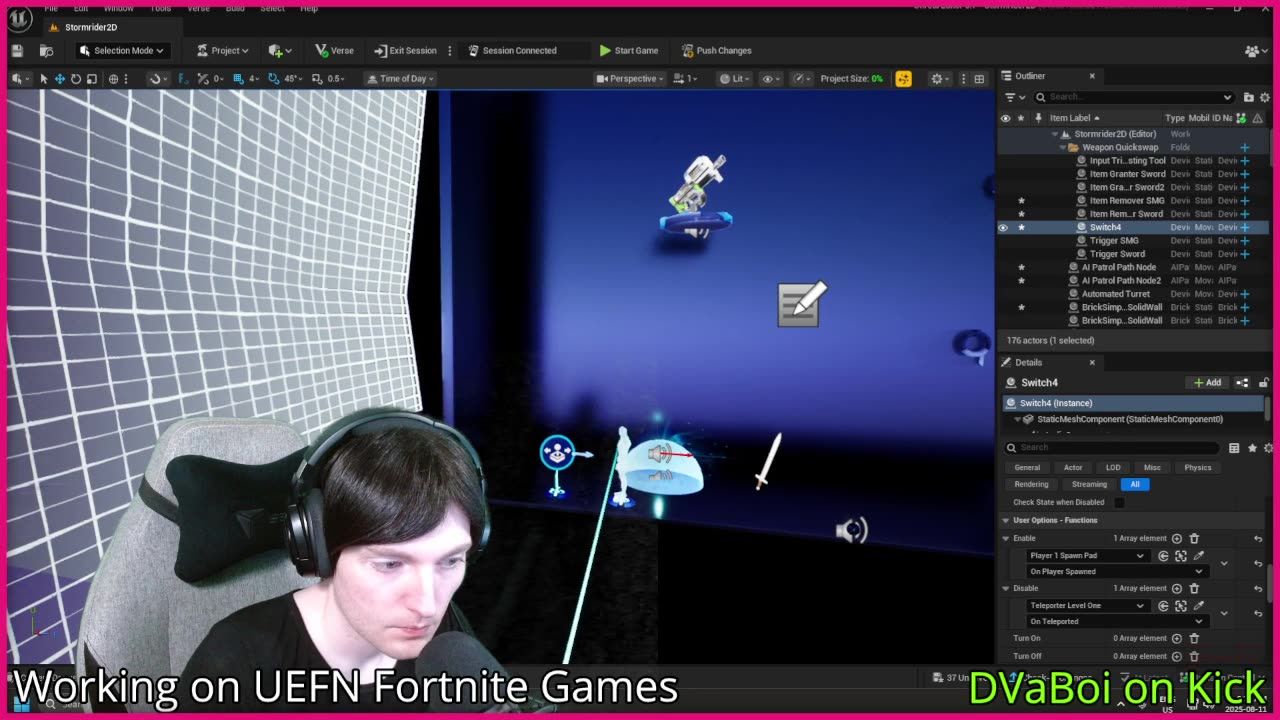Image resolution: width=1280 pixels, height=720 pixels.
Task: Open Perspective view dropdown
Action: [x=630, y=78]
